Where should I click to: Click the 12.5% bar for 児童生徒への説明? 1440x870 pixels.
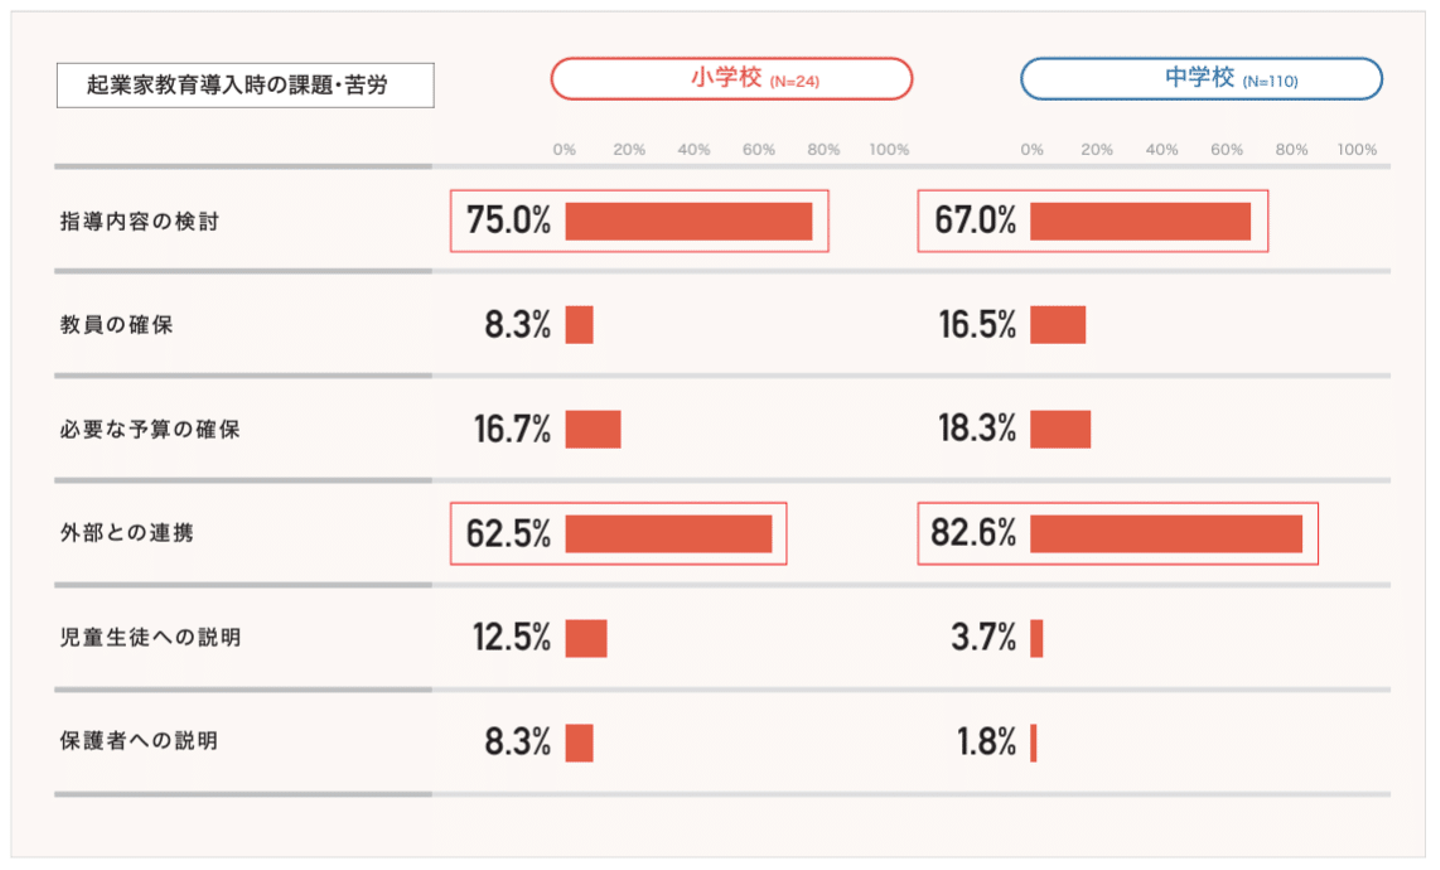click(586, 638)
